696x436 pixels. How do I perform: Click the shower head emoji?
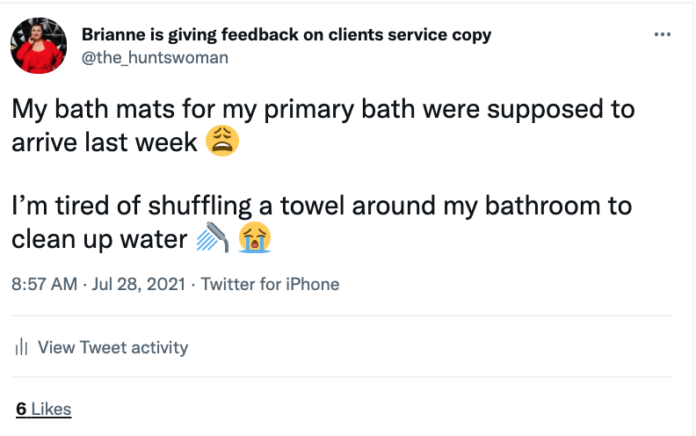pyautogui.click(x=213, y=240)
